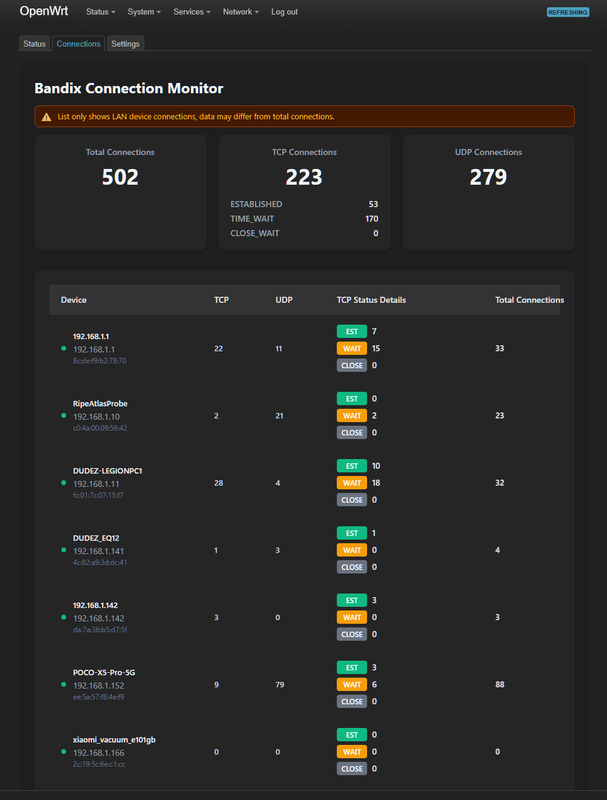Click the CLOSE badge for xiaomi_vacuum_e101gb
This screenshot has width=607, height=800.
tap(352, 769)
